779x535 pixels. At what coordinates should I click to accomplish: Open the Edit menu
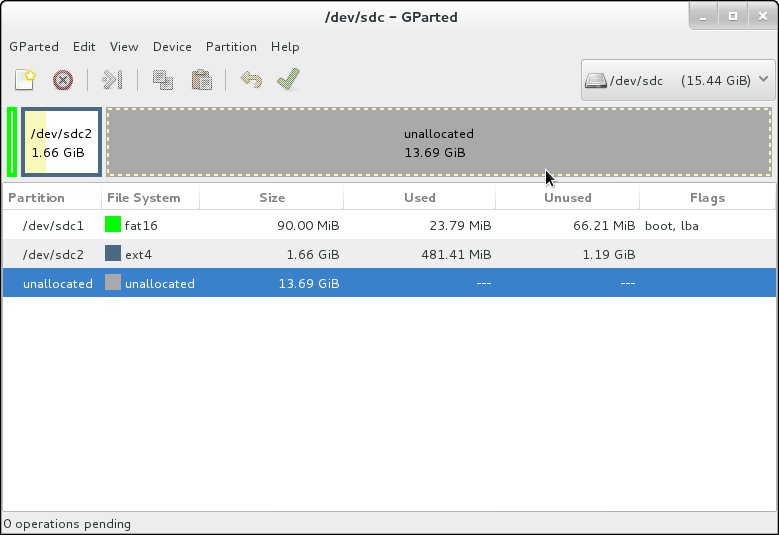coord(84,47)
